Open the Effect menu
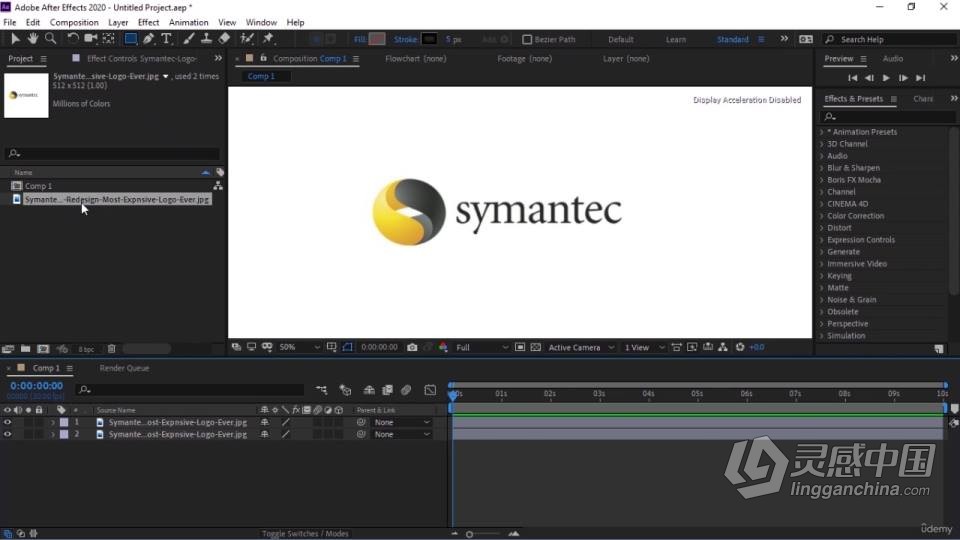The image size is (960, 540). pyautogui.click(x=148, y=23)
